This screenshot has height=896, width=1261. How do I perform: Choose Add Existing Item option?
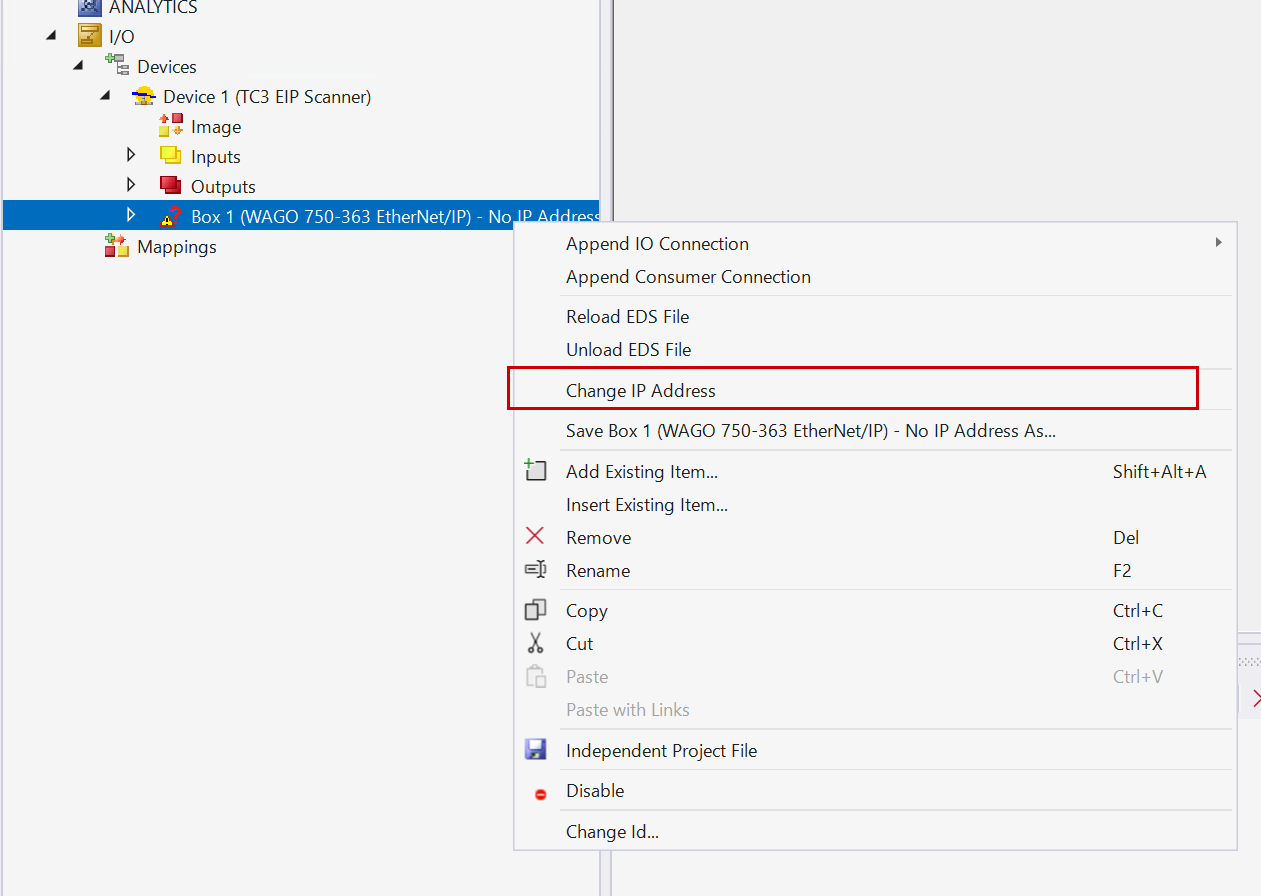641,472
